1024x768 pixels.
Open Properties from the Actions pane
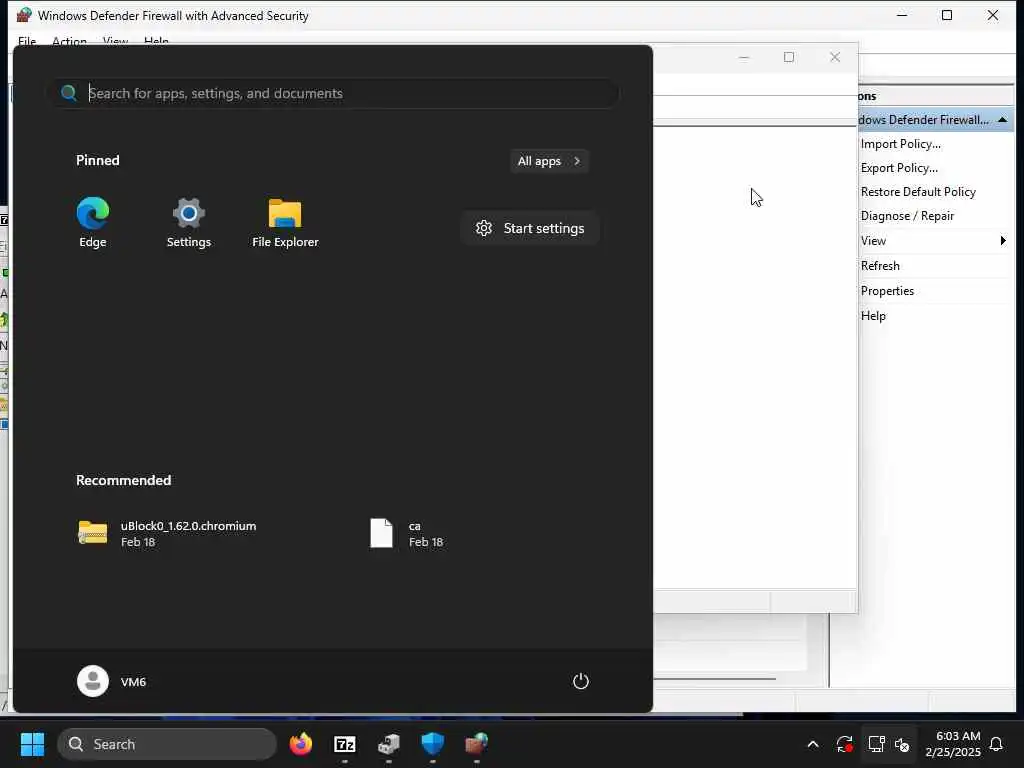[x=887, y=291]
